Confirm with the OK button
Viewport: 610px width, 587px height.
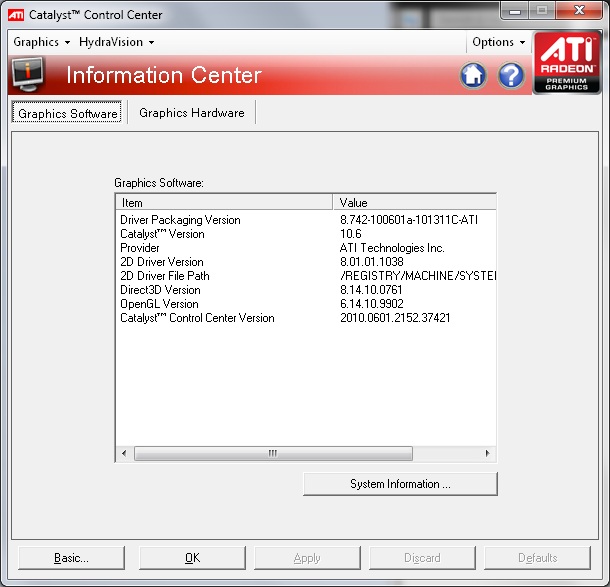click(x=193, y=558)
